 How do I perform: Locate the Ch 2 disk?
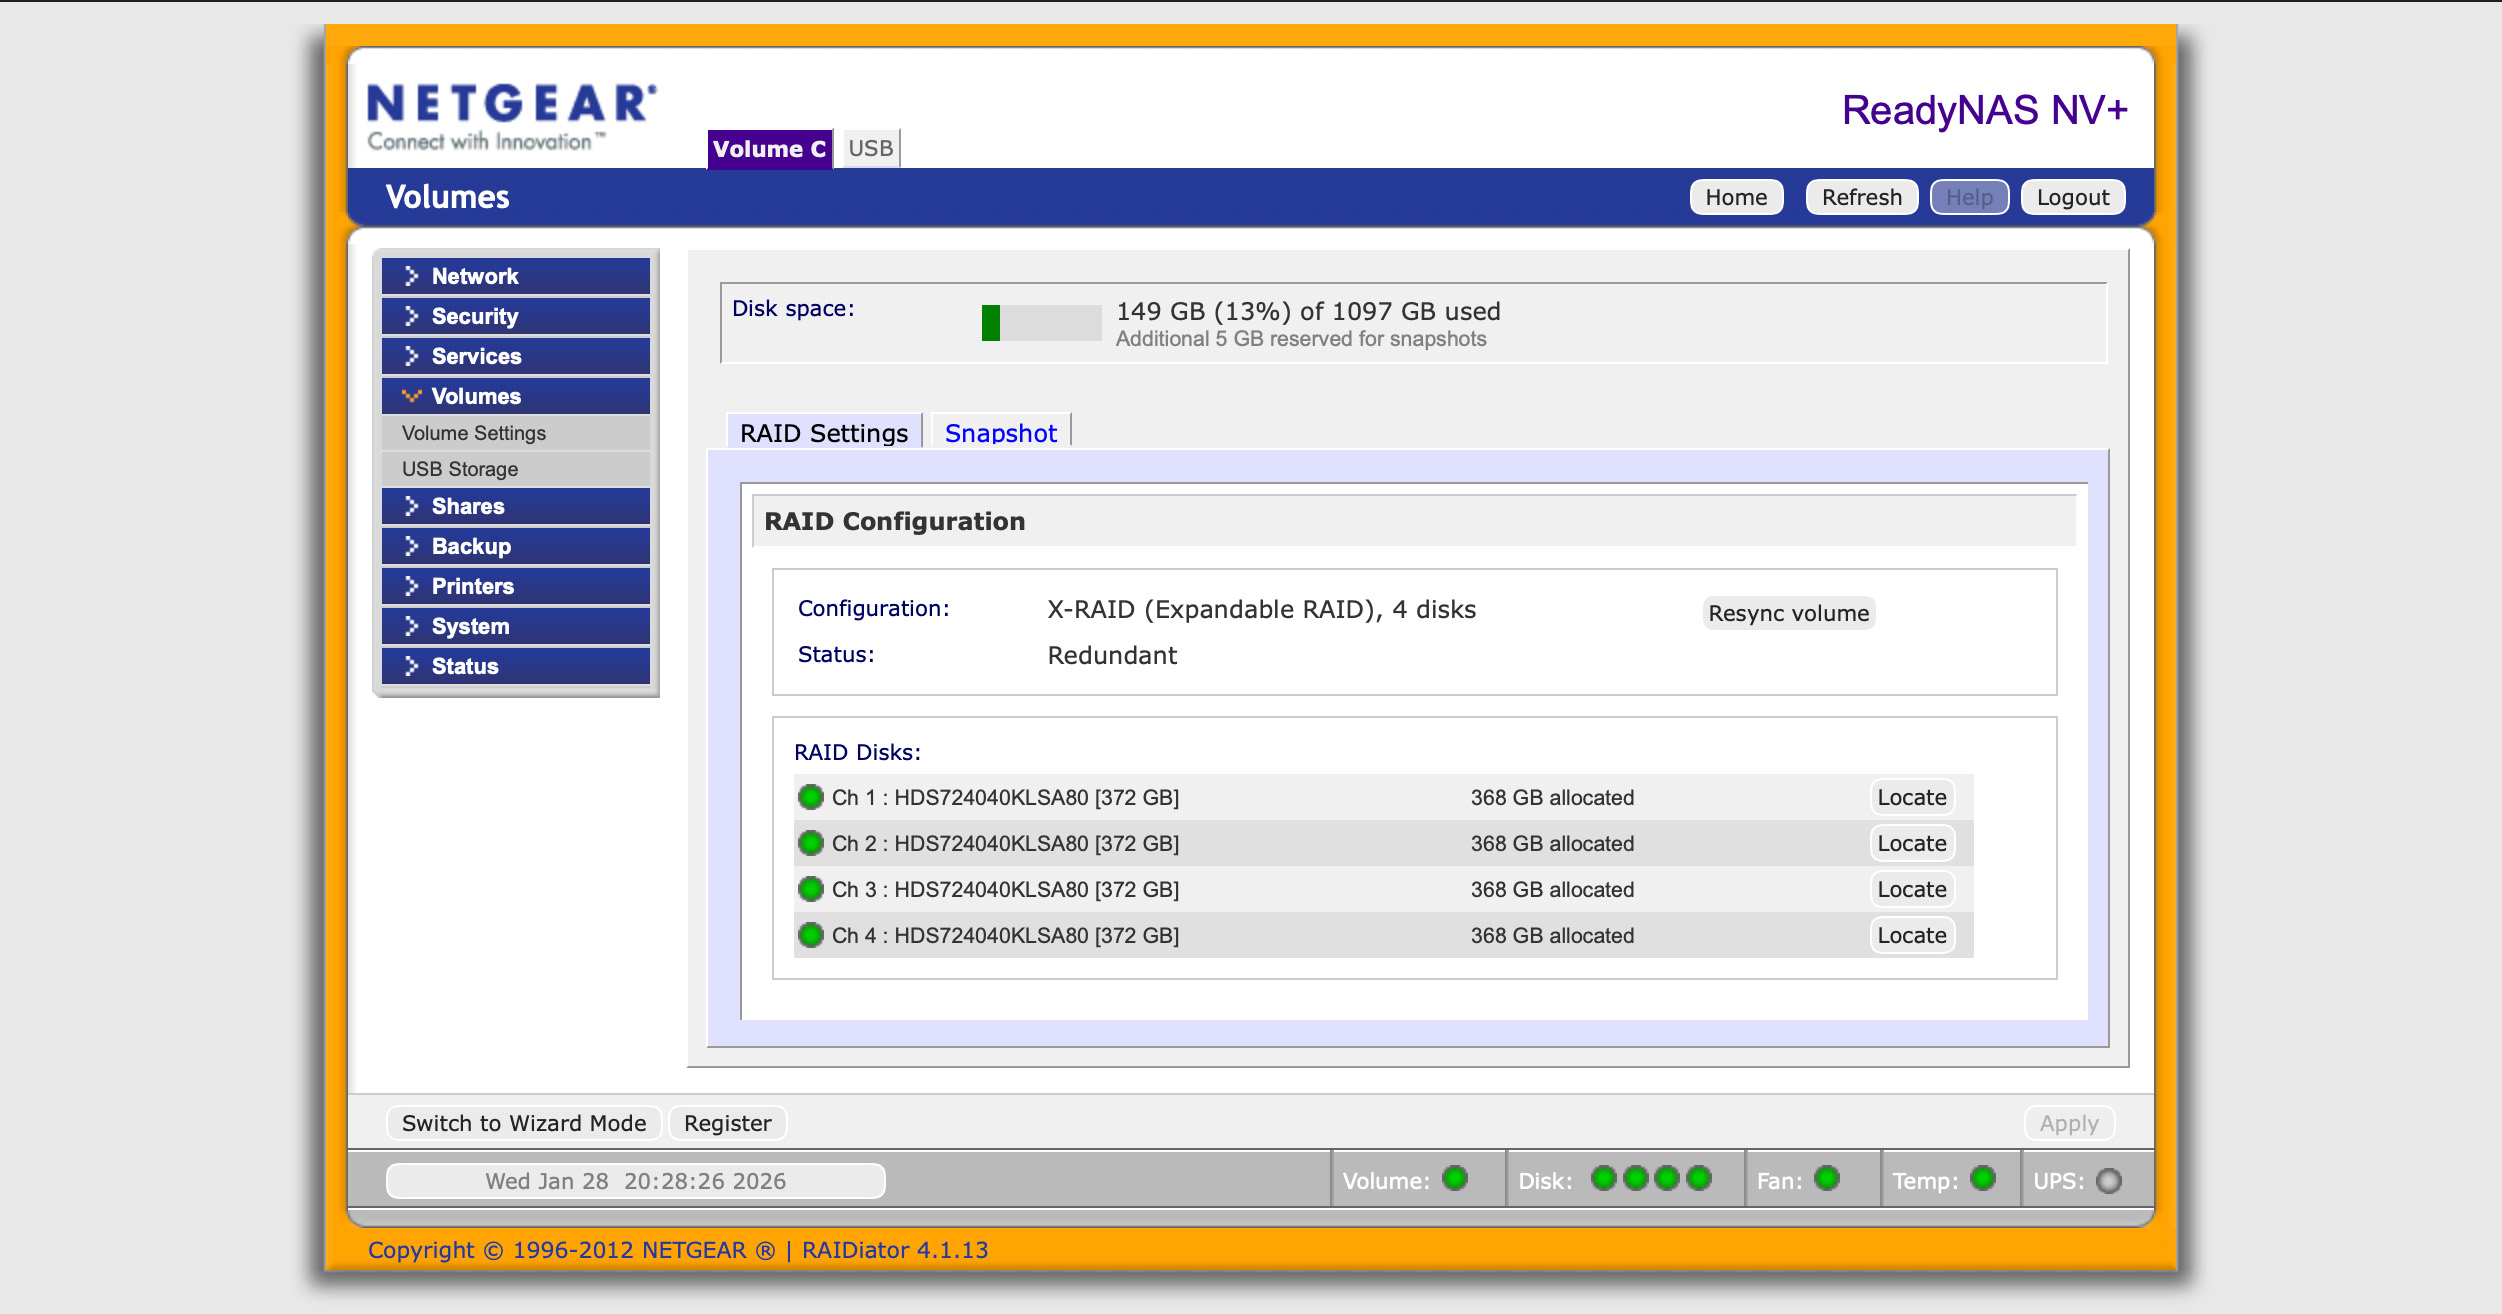coord(1912,843)
